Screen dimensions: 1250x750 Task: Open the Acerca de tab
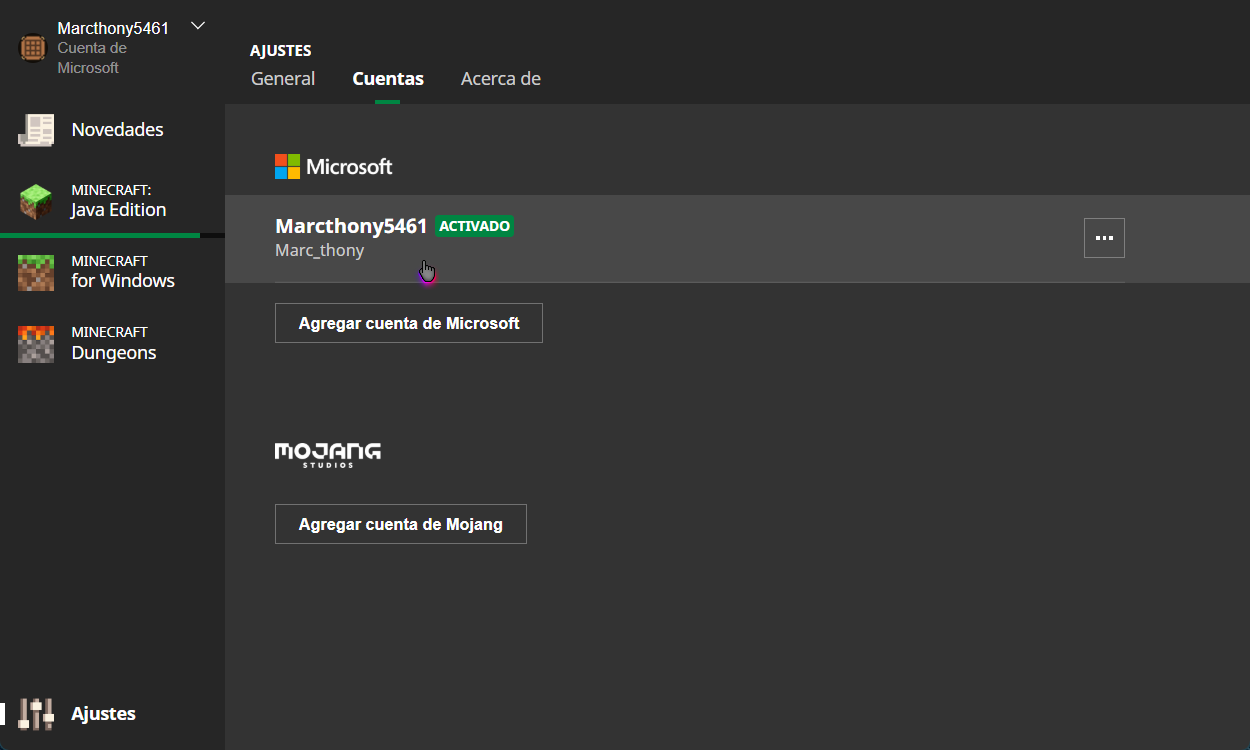[500, 79]
